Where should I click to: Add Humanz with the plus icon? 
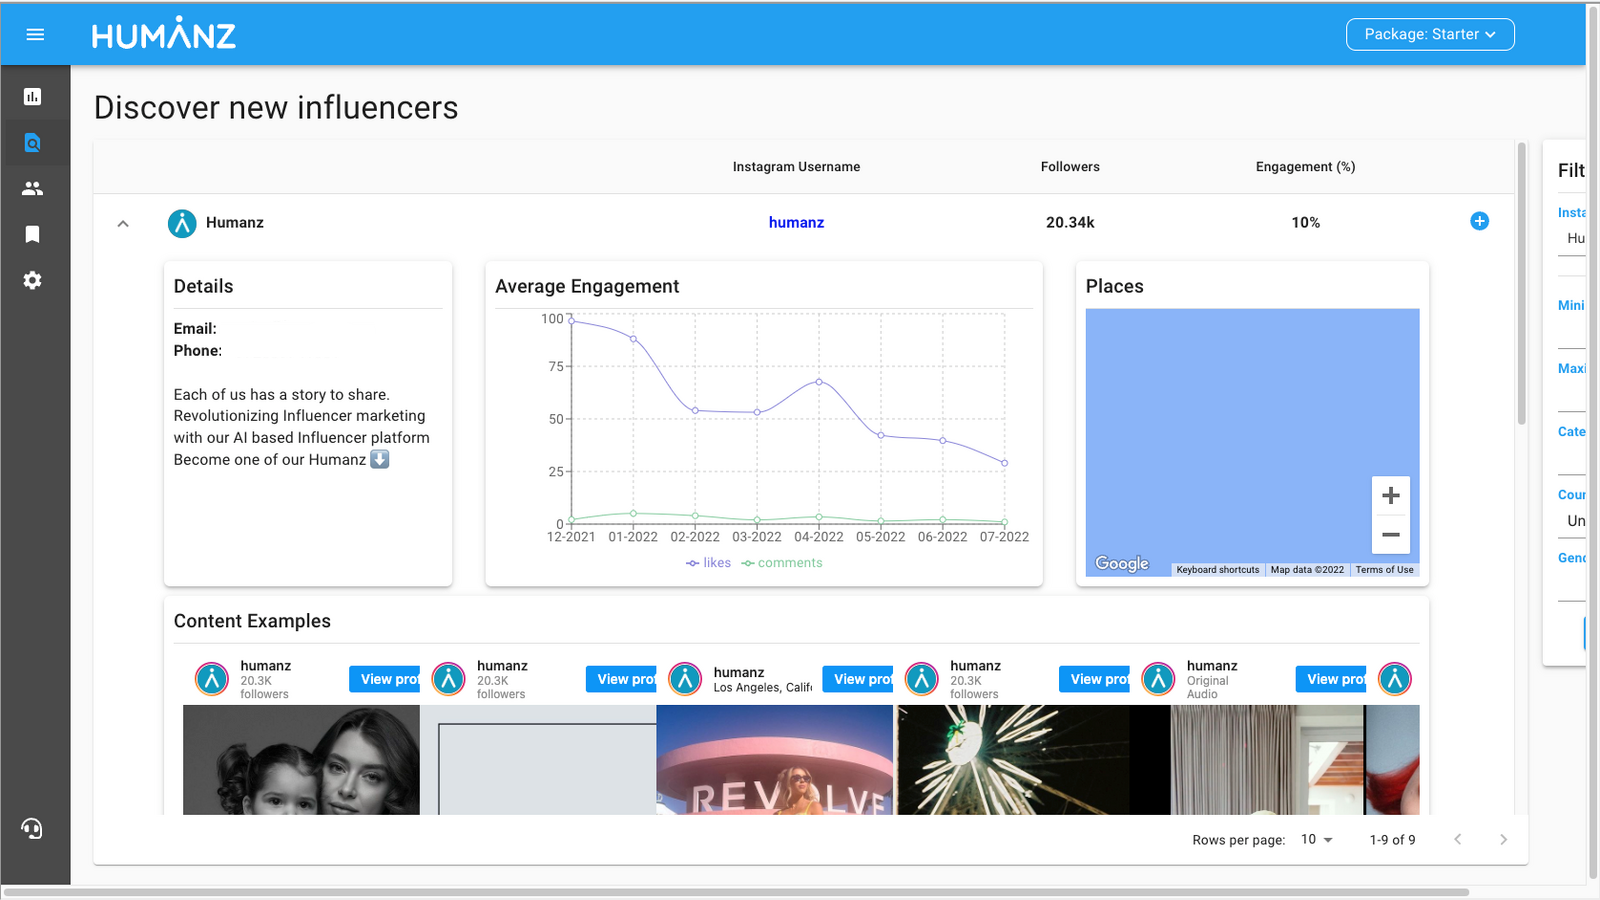[x=1480, y=221]
